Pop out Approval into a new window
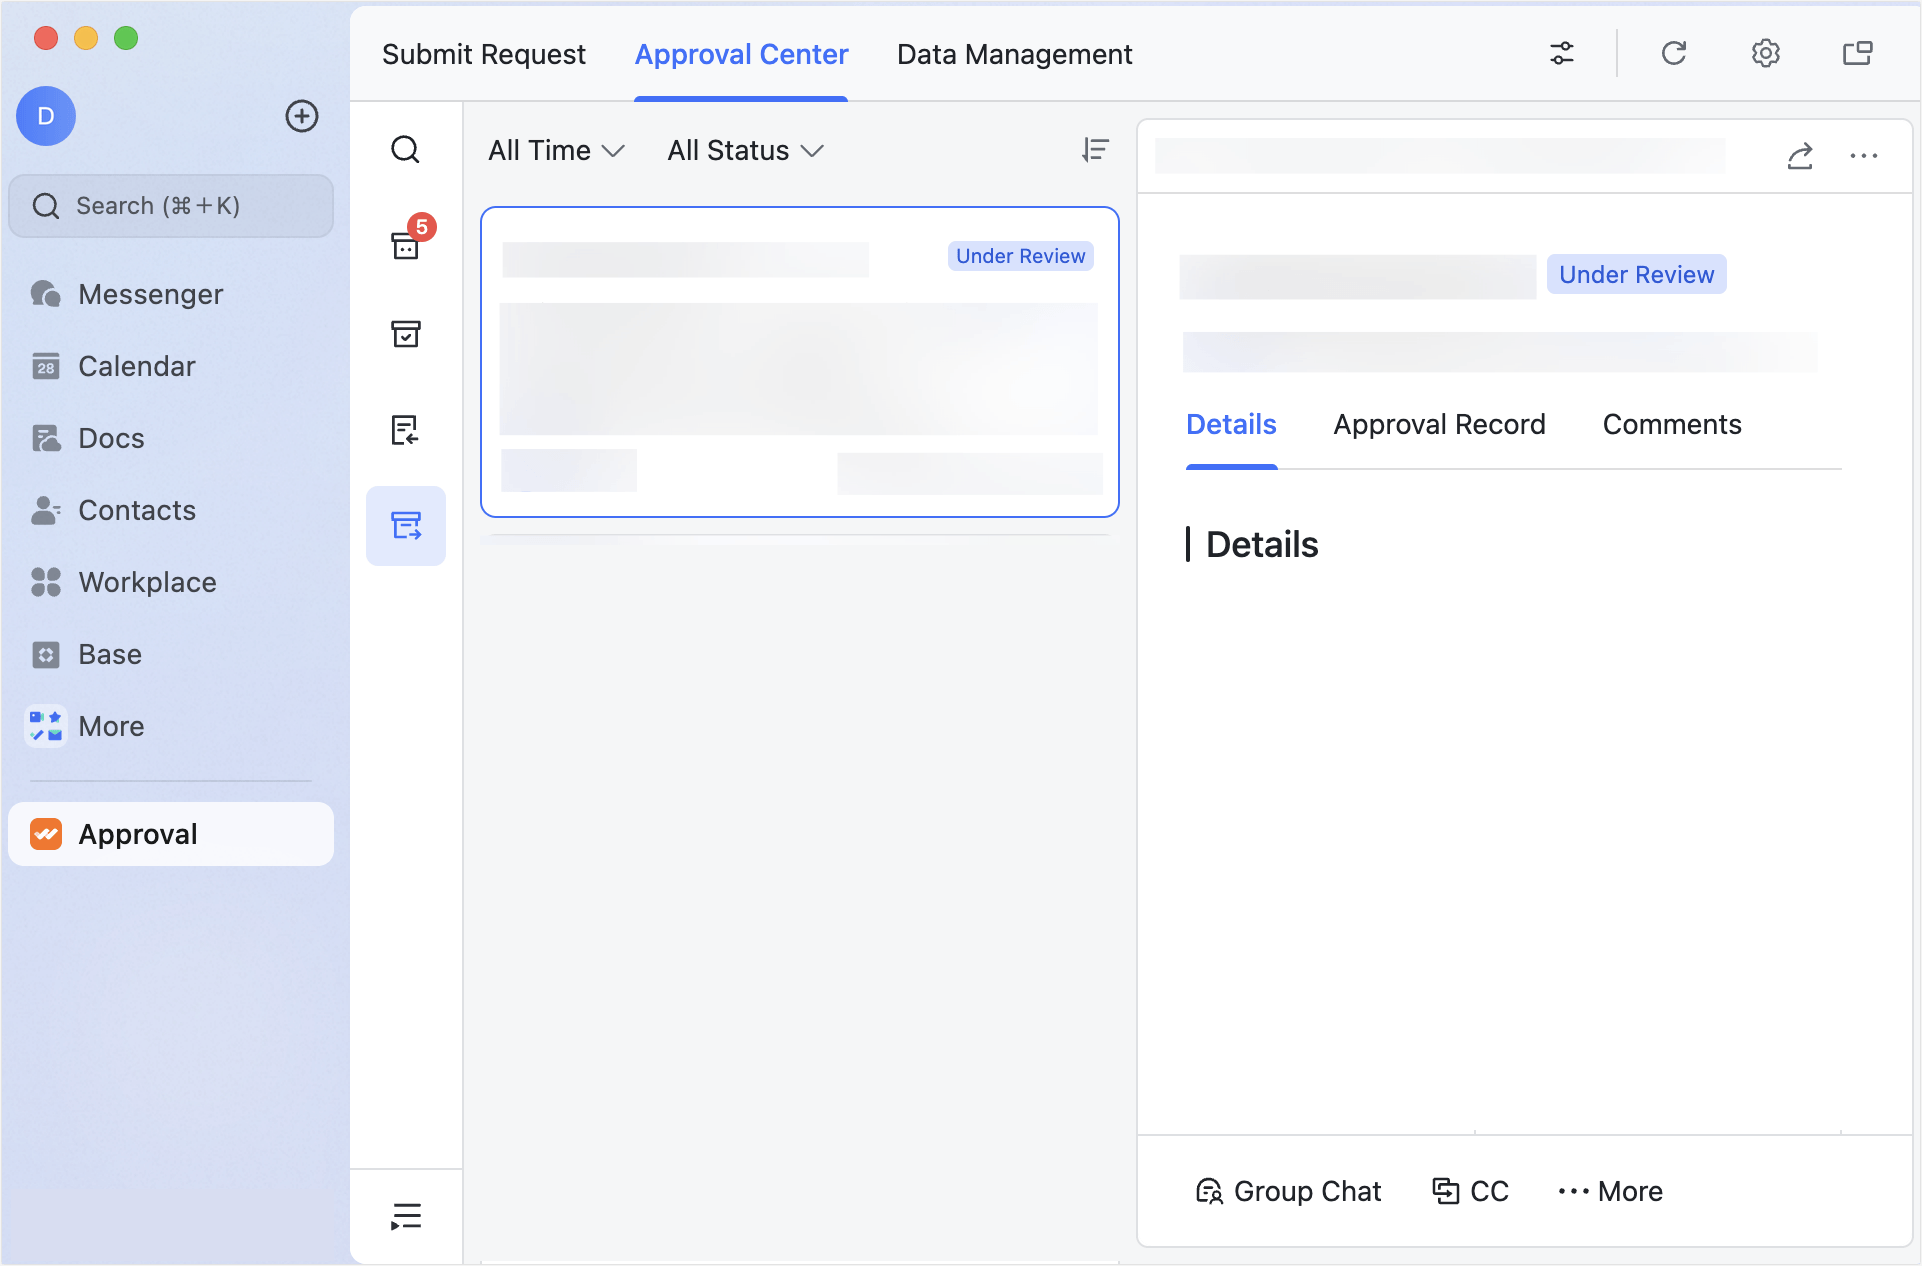Viewport: 1922px width, 1266px height. pyautogui.click(x=1858, y=53)
